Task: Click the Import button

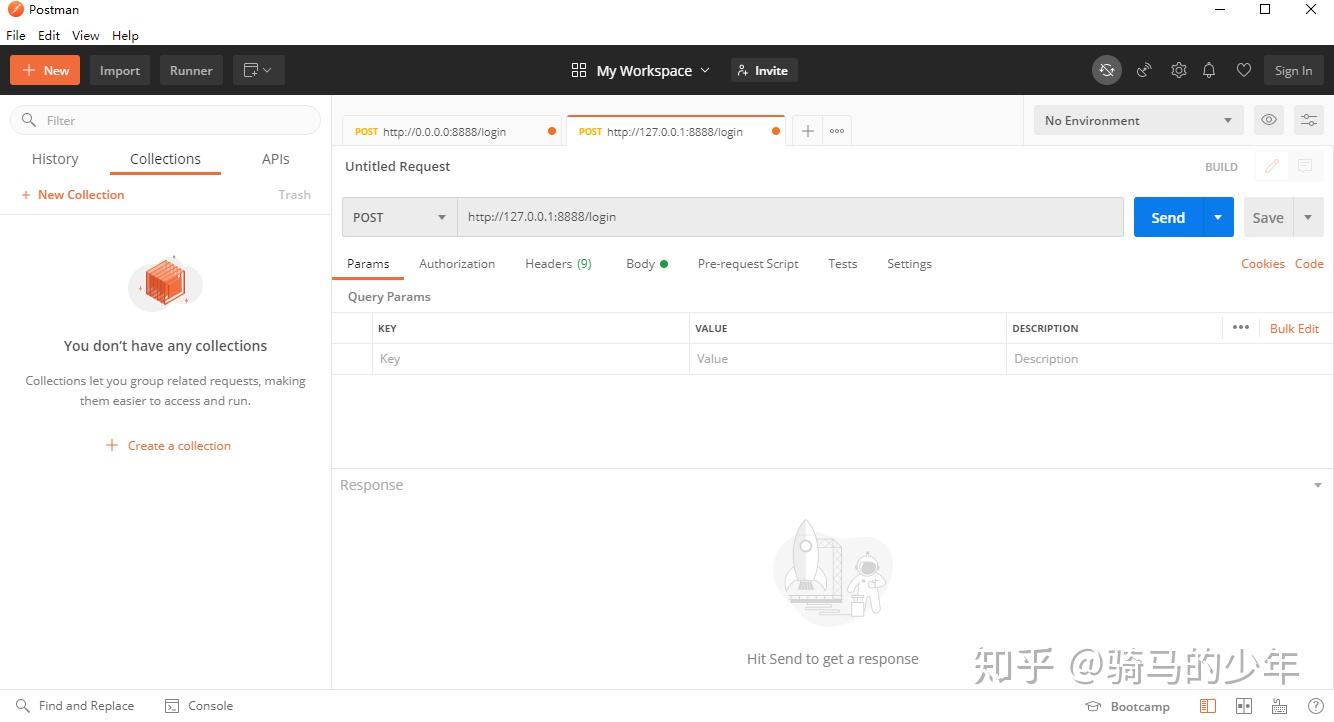Action: pos(120,70)
